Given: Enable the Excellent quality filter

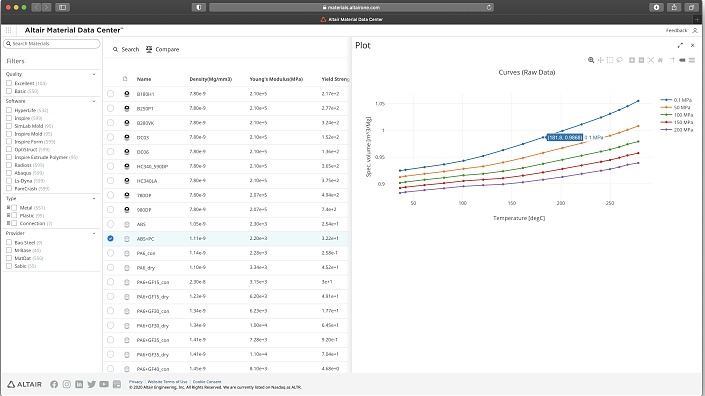Looking at the screenshot, I should (9, 83).
